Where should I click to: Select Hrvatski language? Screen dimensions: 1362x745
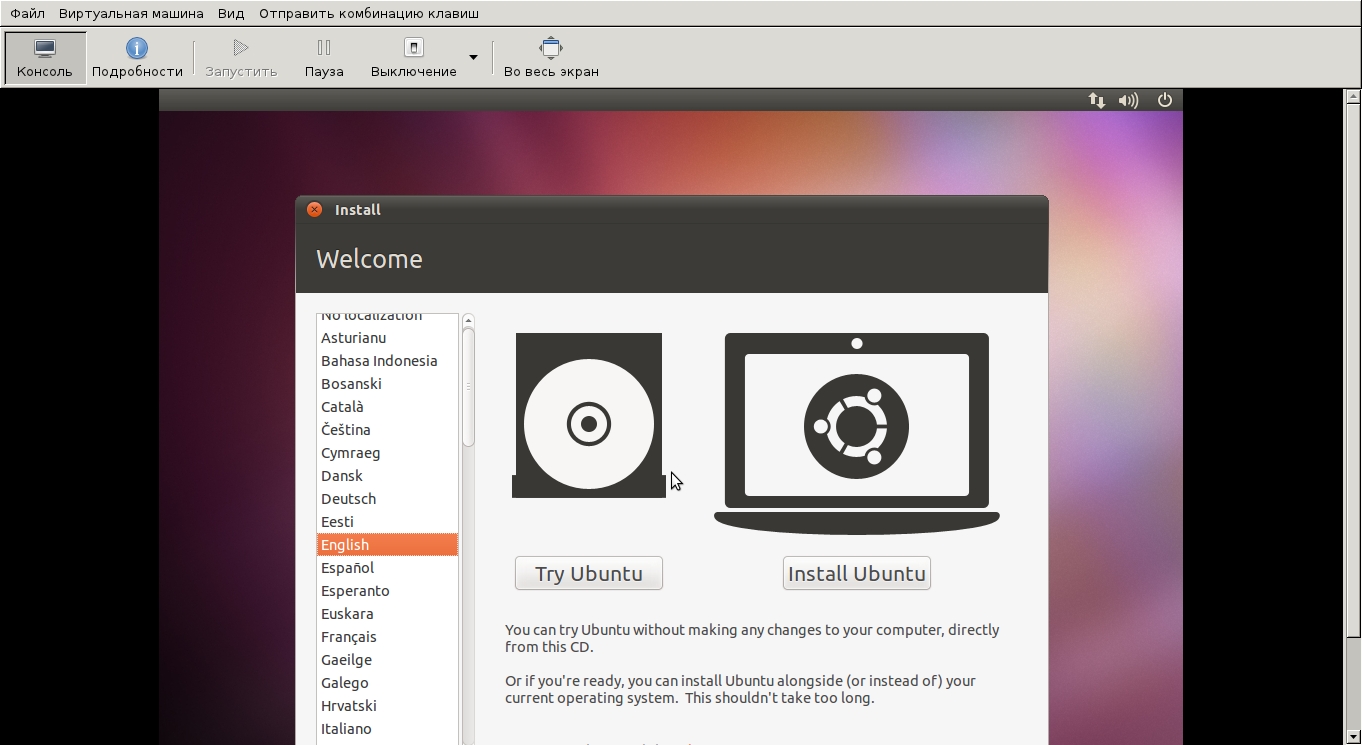[x=387, y=706]
